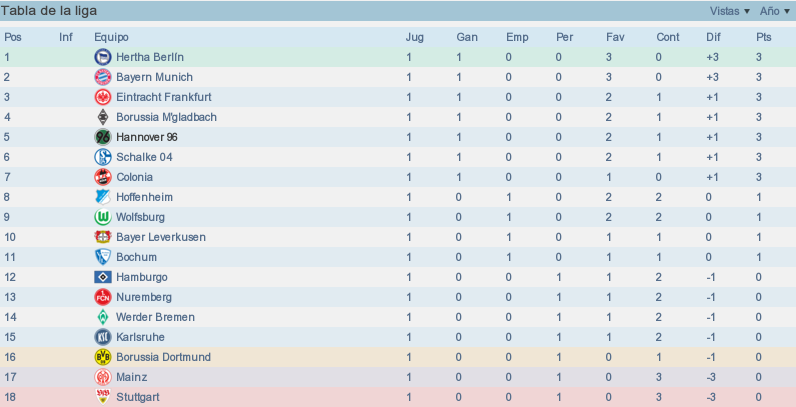Click the Werder Bremen club crest
The image size is (796, 407).
click(x=103, y=317)
